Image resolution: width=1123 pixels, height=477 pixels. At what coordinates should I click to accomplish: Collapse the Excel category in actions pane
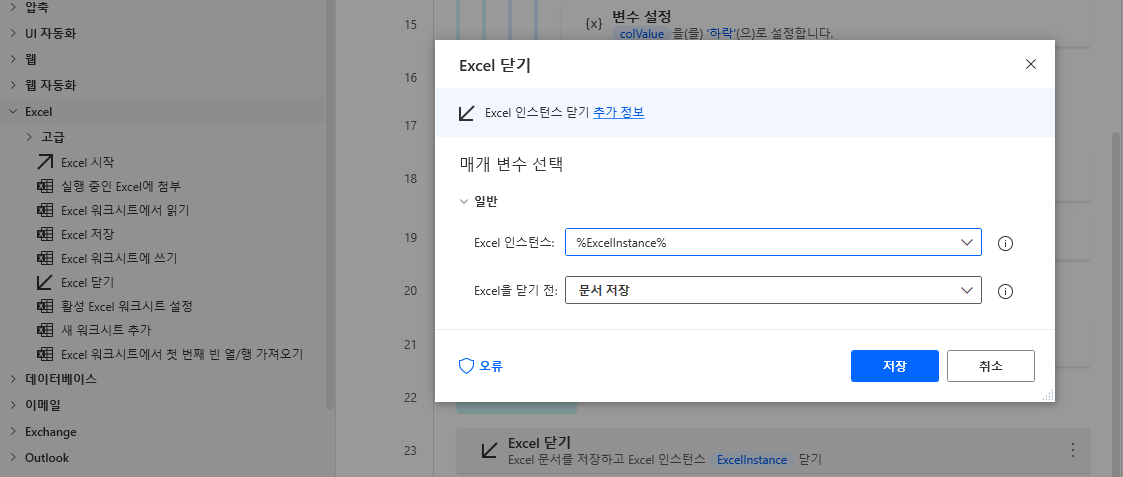[x=13, y=112]
